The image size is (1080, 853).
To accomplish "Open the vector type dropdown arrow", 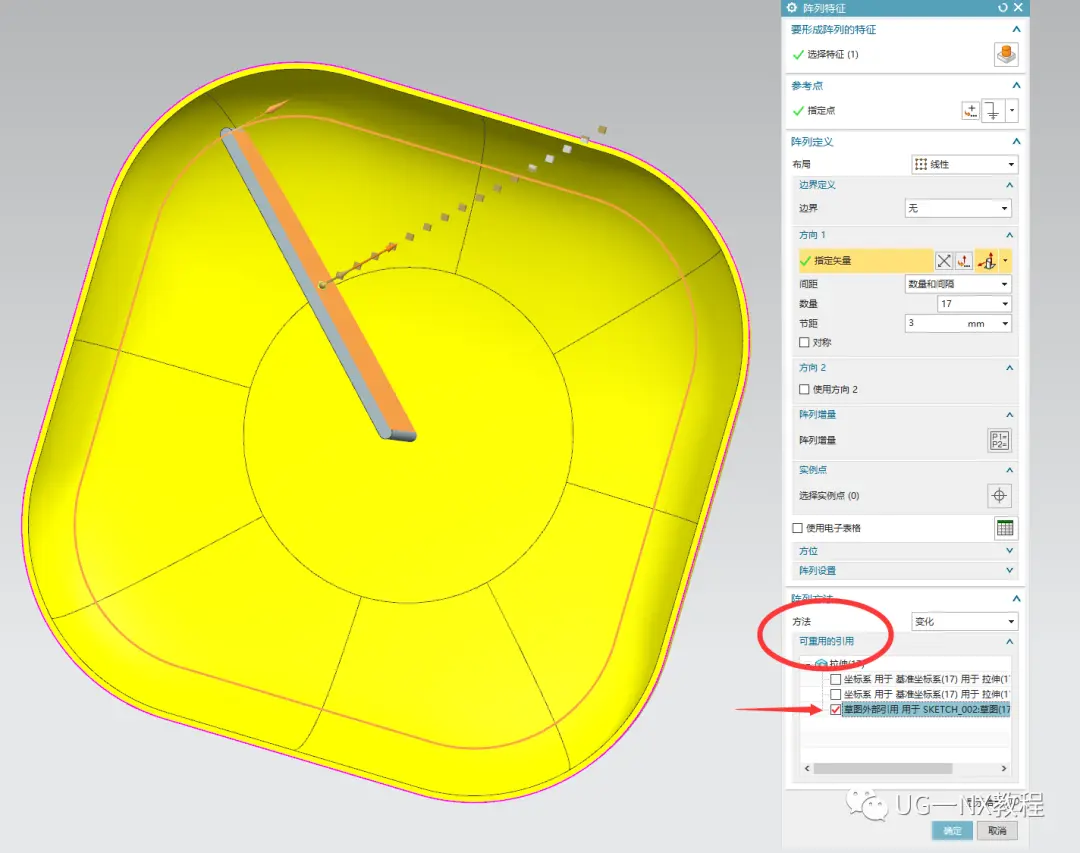I will [1006, 260].
